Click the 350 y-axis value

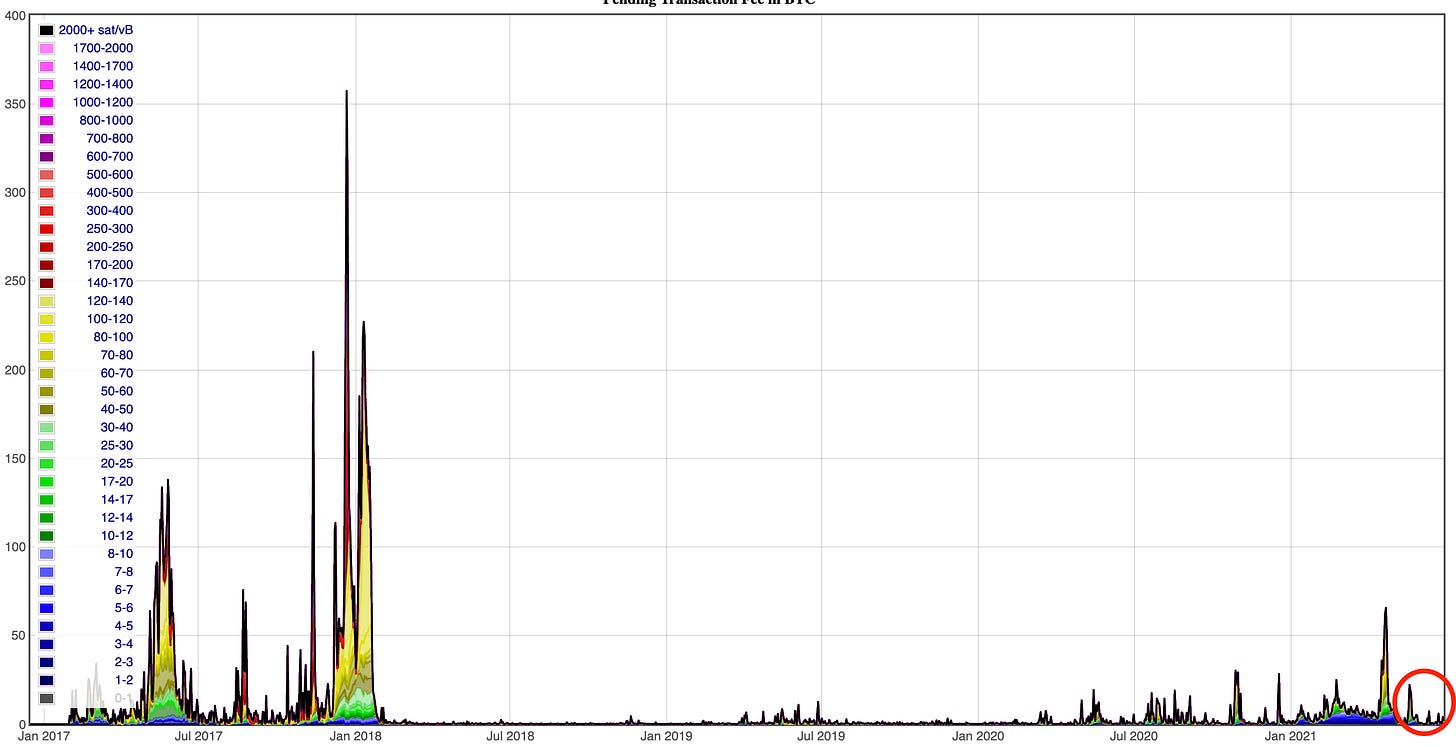(15, 103)
